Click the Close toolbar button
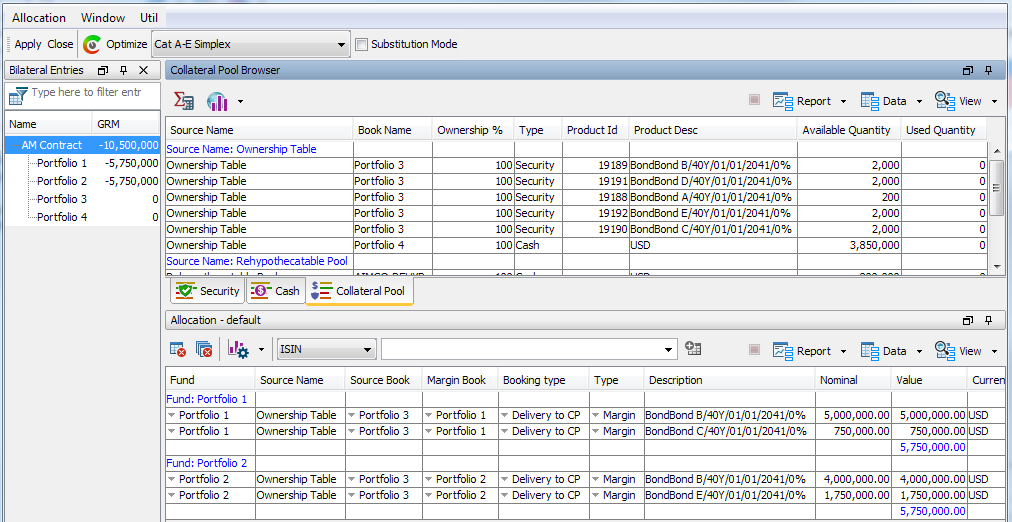This screenshot has height=522, width=1012. click(x=60, y=45)
